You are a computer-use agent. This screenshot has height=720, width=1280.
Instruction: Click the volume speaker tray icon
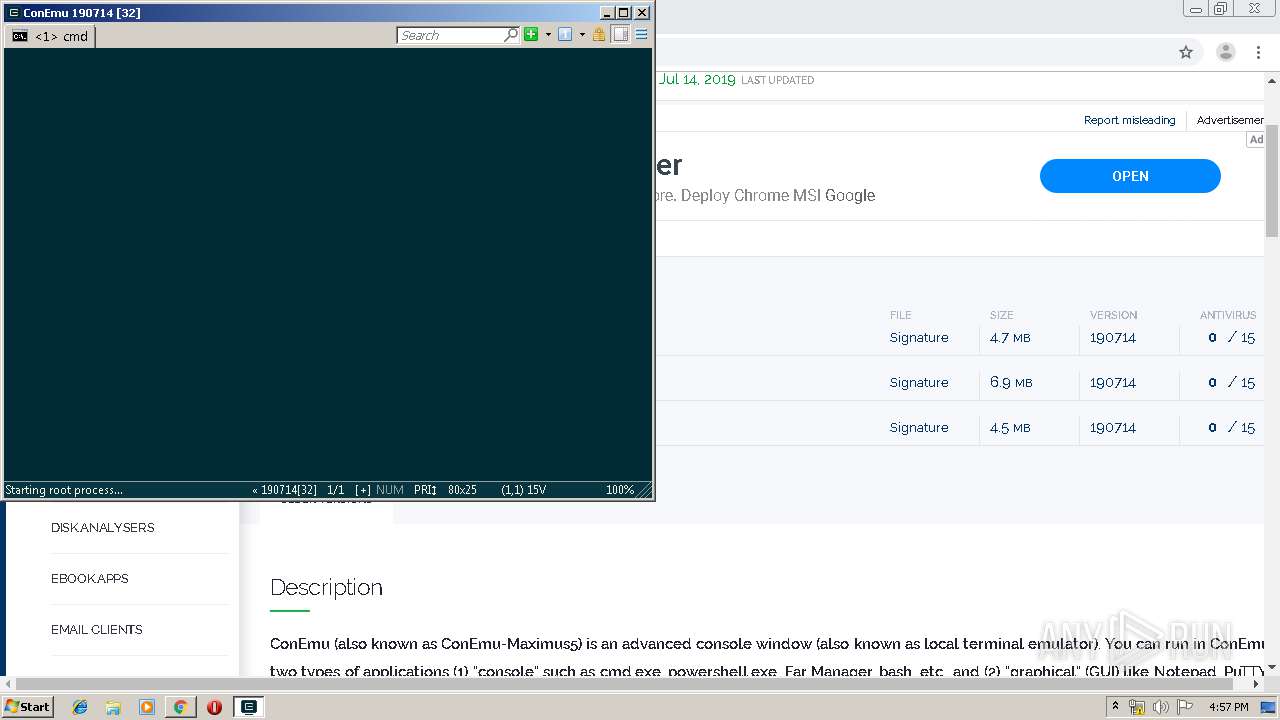click(x=1161, y=707)
